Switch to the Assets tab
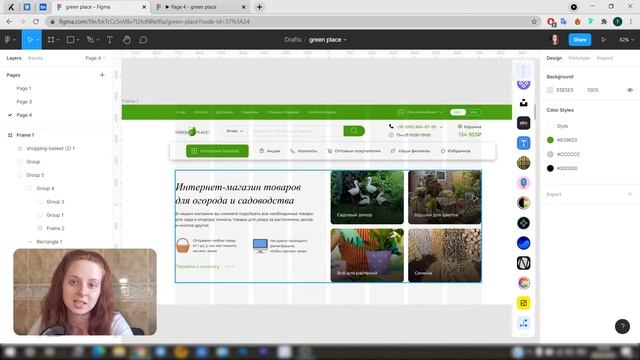The height and width of the screenshot is (360, 640). point(35,58)
